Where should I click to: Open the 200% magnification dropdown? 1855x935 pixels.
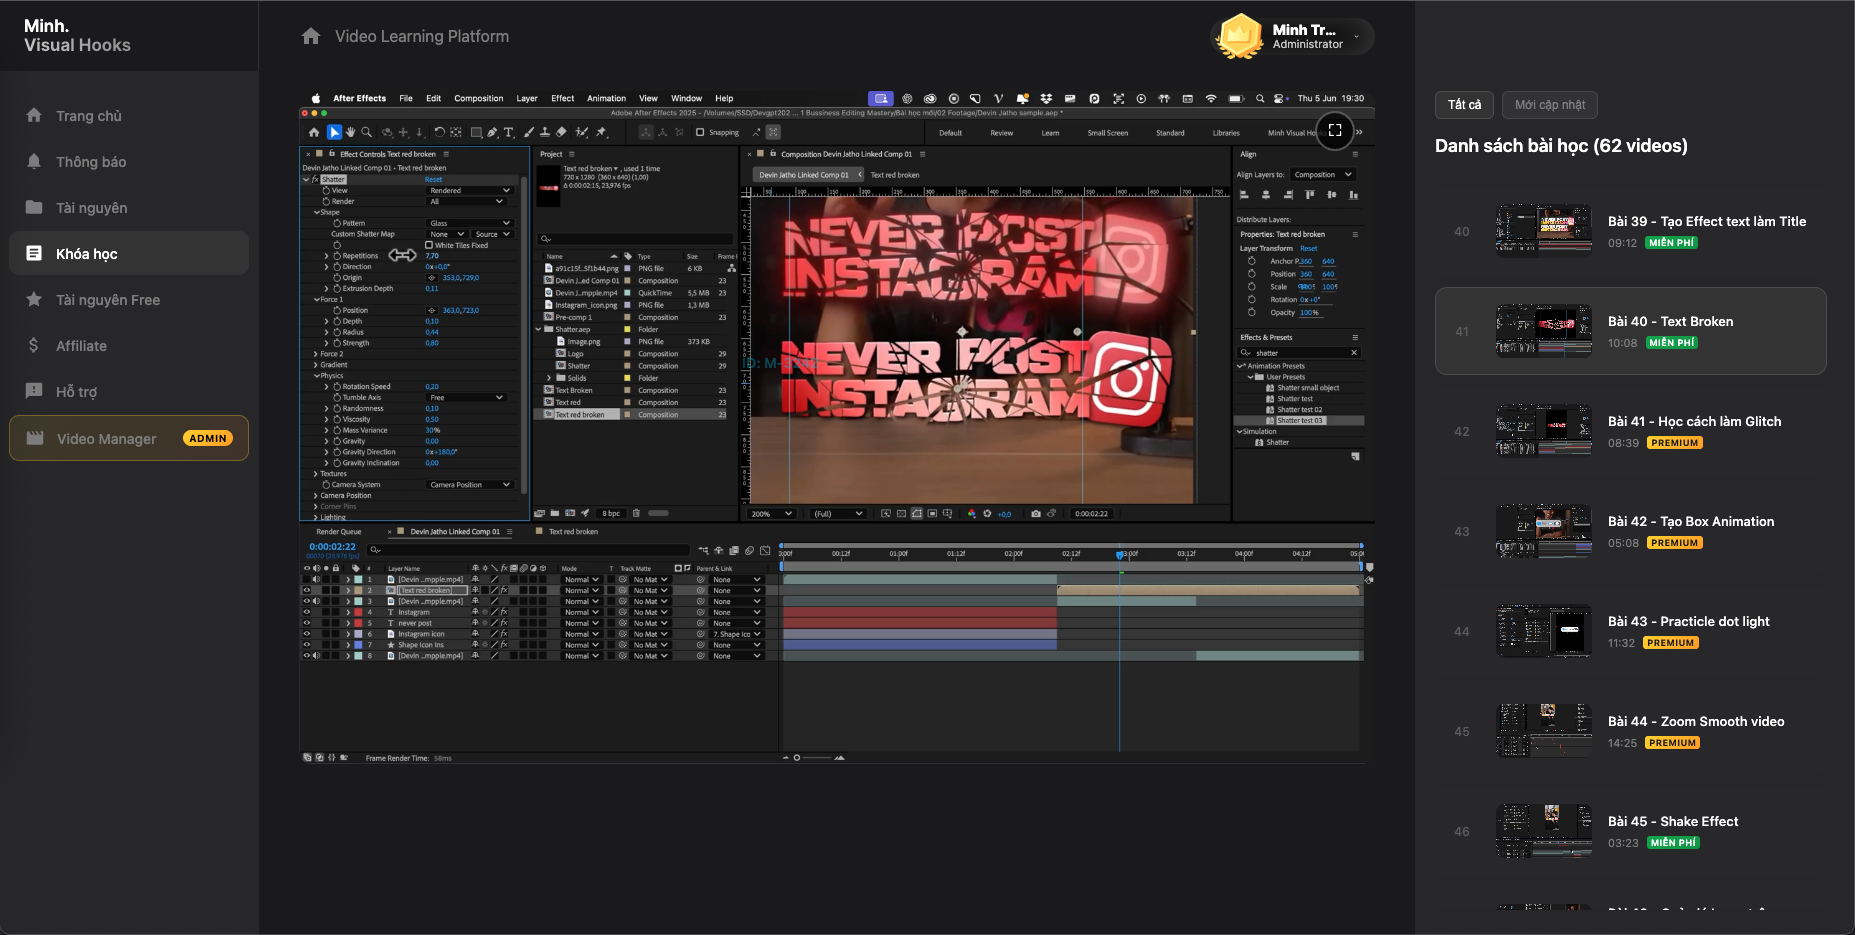[771, 514]
